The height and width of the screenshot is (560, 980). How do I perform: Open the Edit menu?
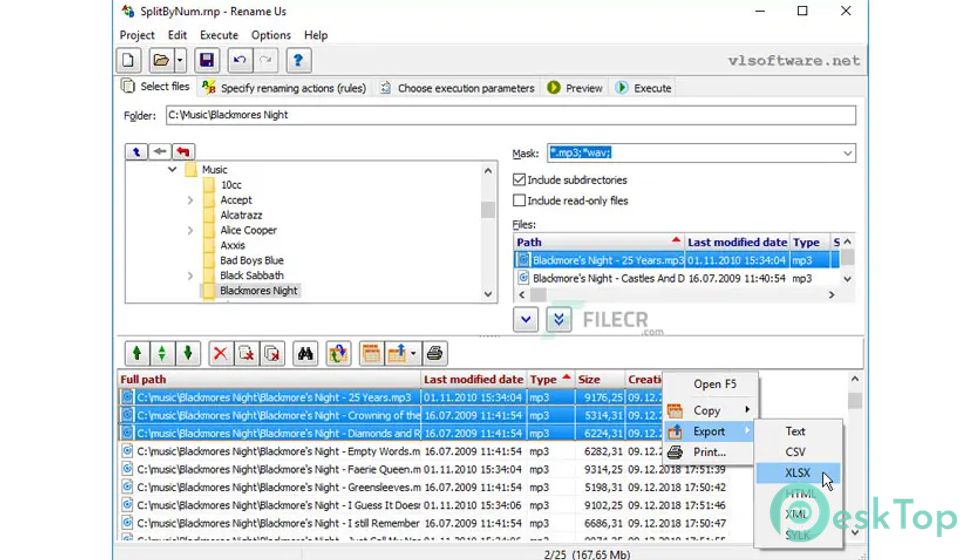[x=178, y=35]
